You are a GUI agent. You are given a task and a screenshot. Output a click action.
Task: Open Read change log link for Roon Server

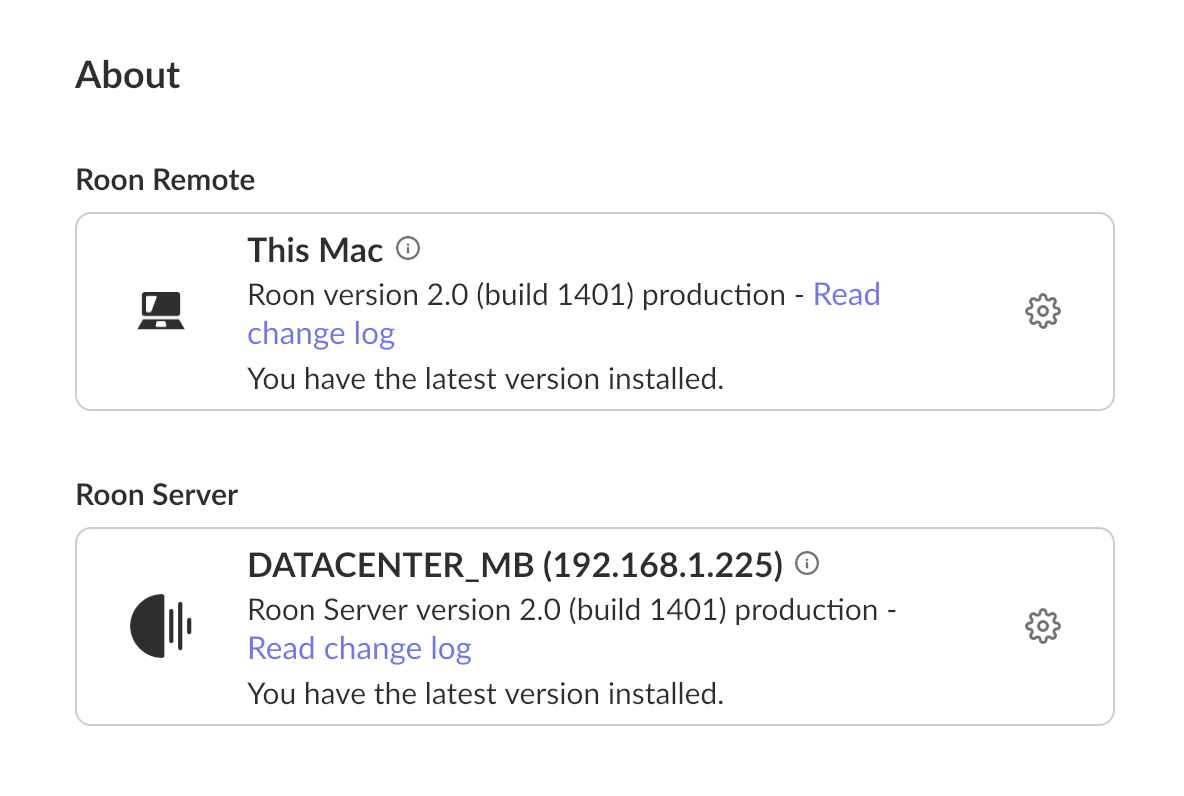(x=359, y=649)
